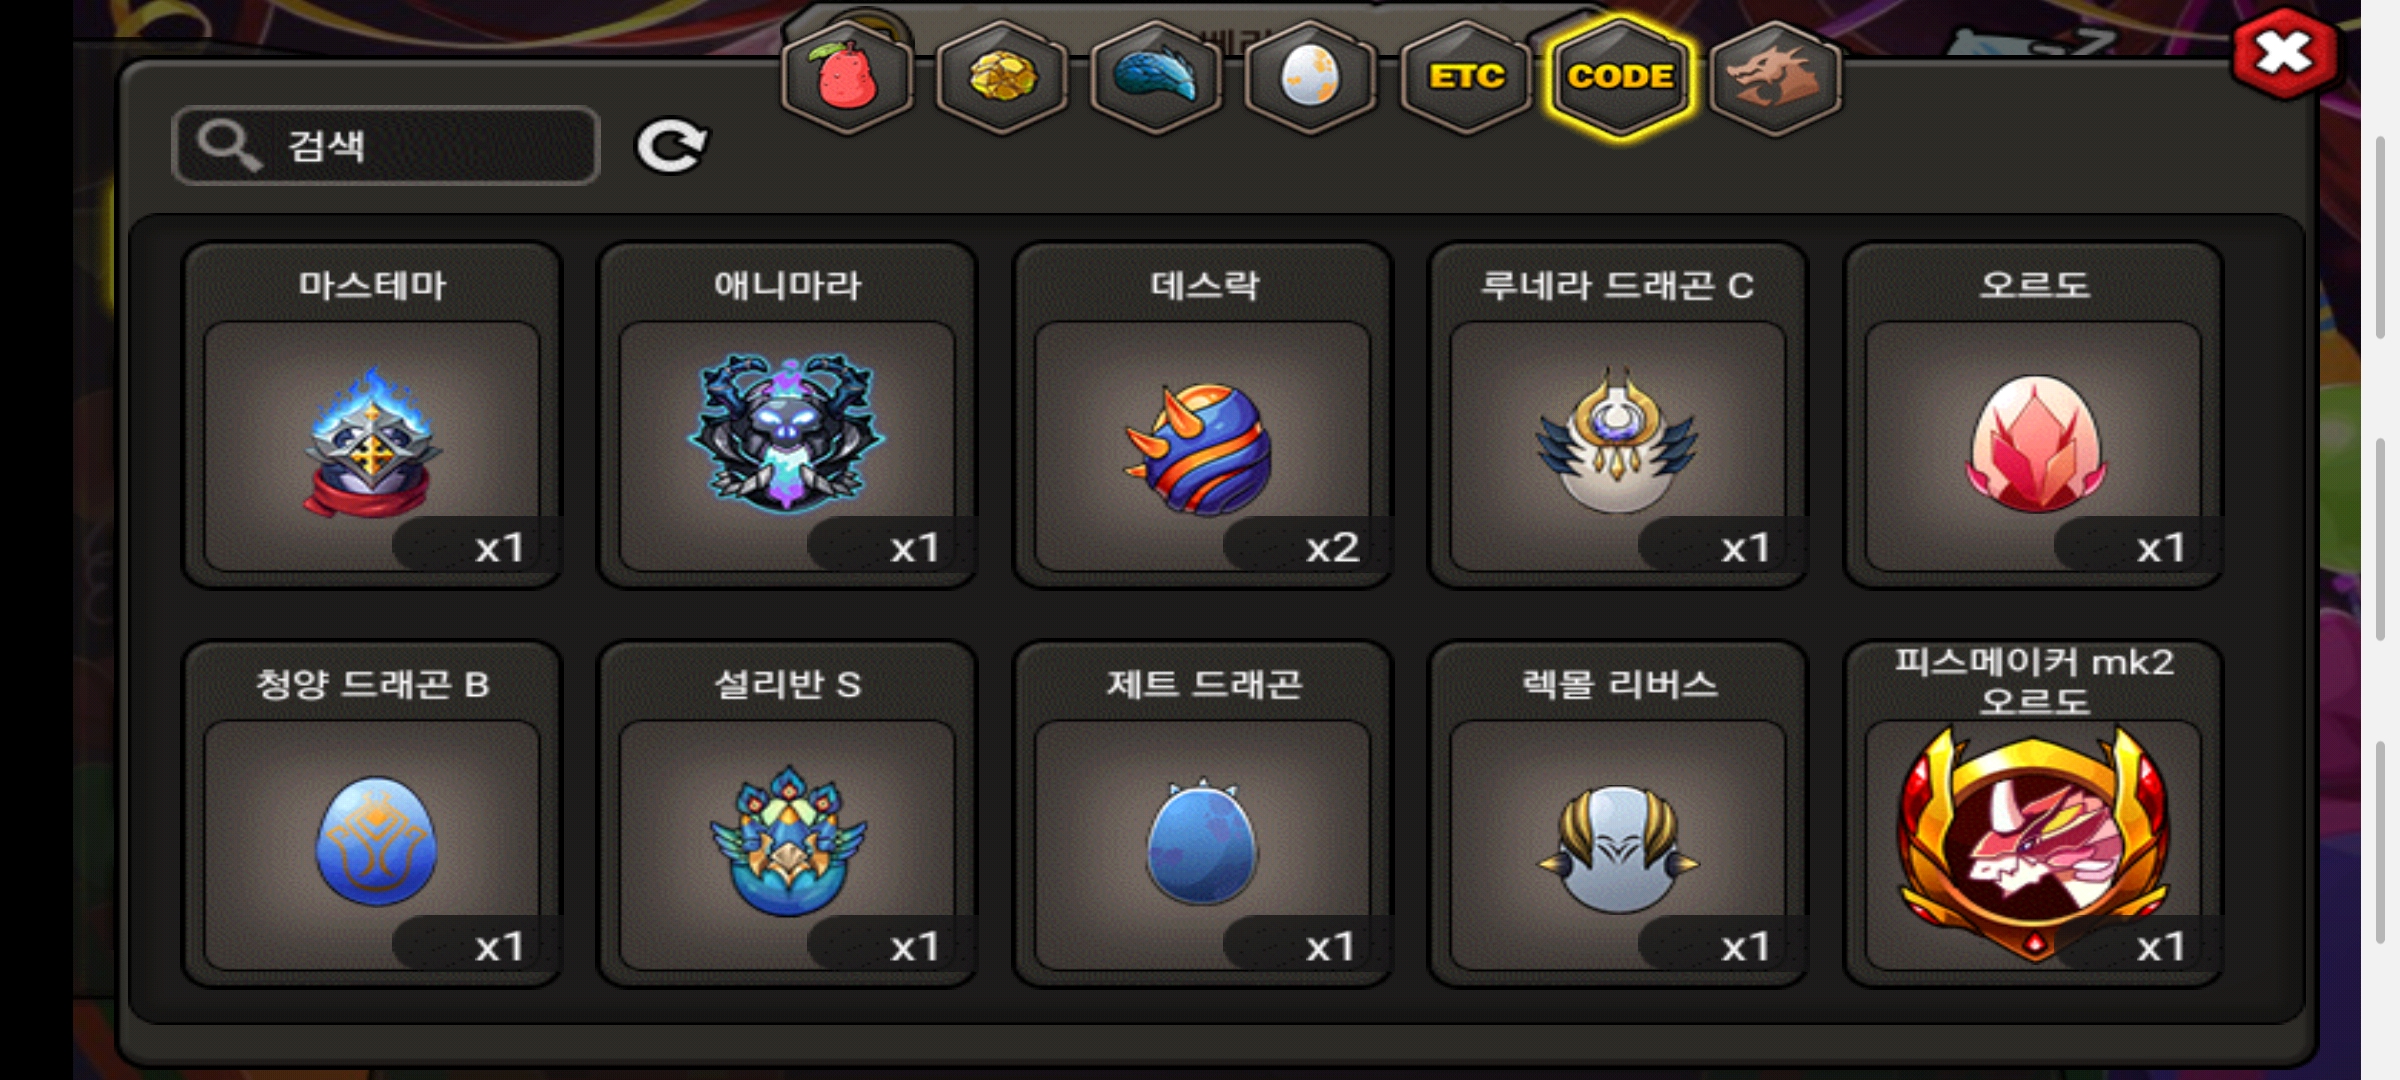
Task: Select the CODE tab
Action: pos(1620,76)
